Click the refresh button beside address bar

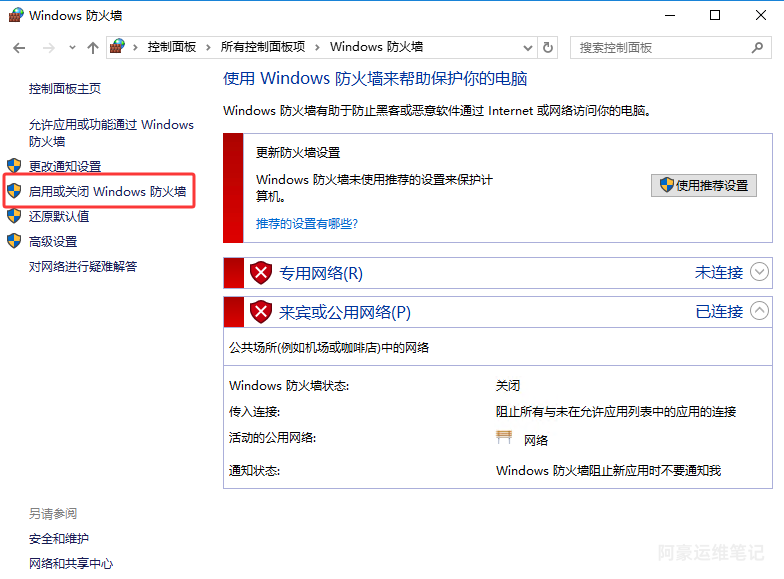[x=548, y=47]
